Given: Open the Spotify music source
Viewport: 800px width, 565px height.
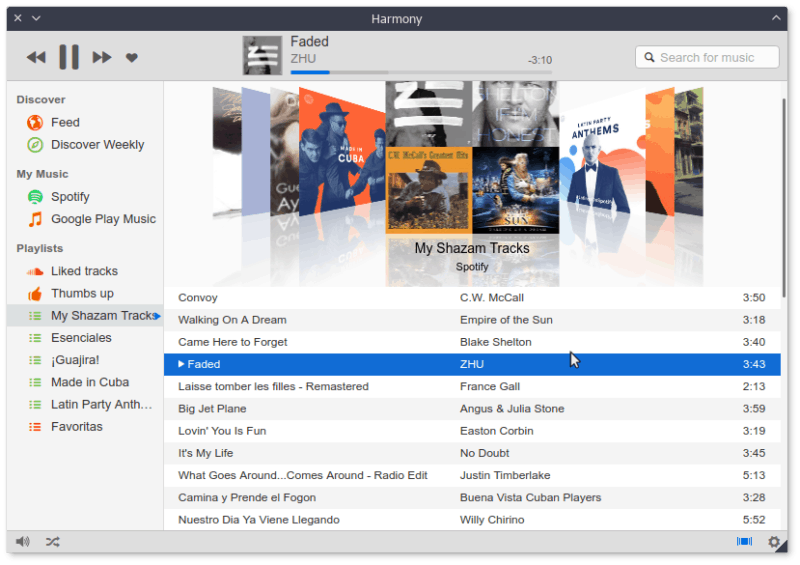Looking at the screenshot, I should point(70,197).
